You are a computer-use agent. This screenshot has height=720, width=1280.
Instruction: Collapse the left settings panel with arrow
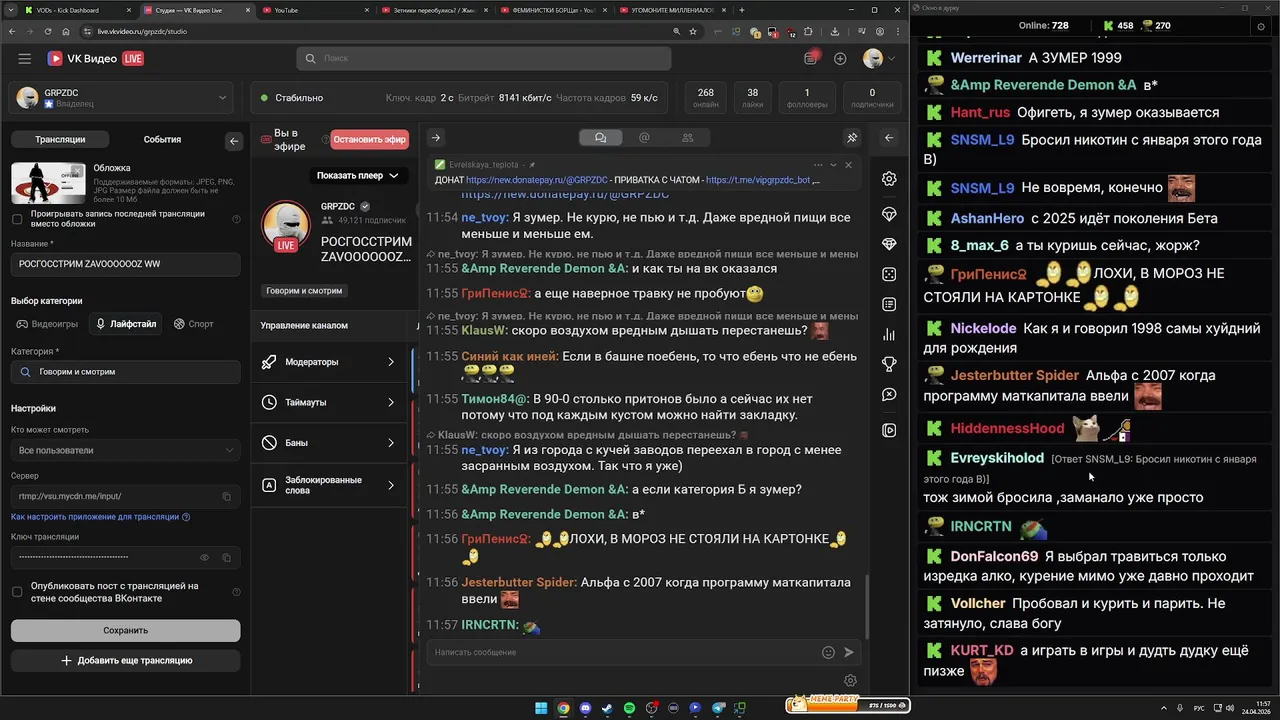click(234, 141)
